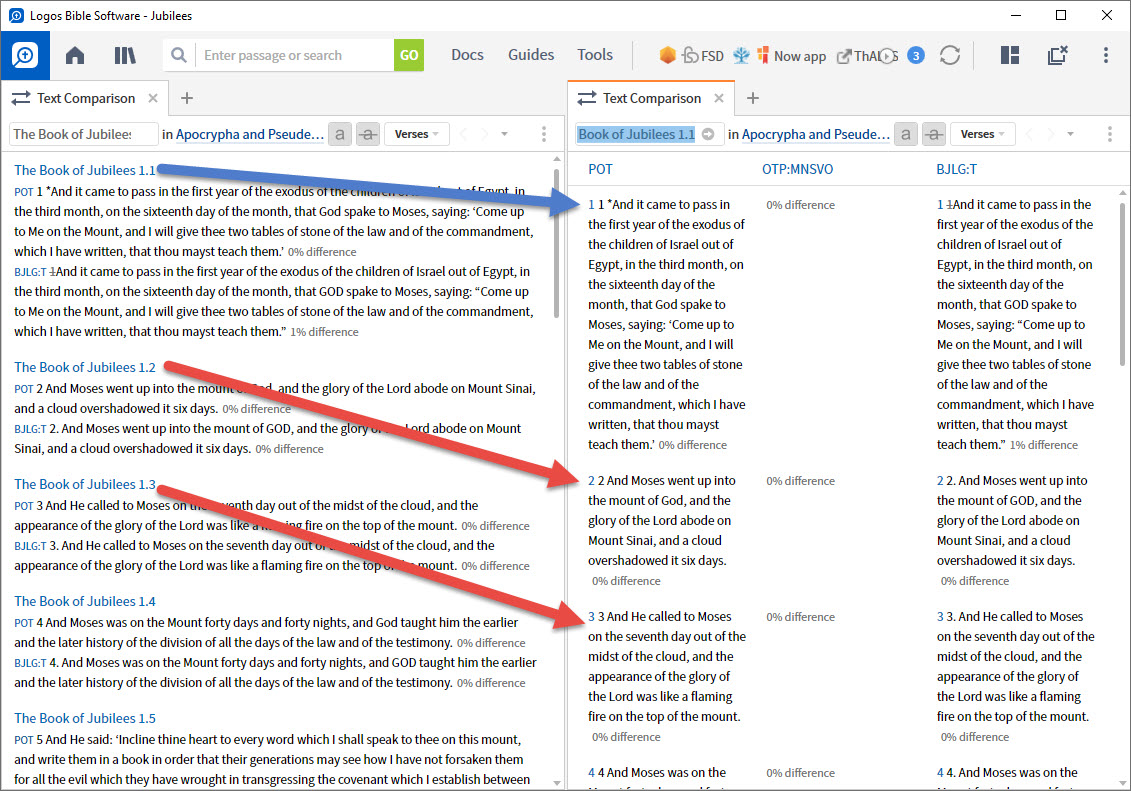Toggle strikethrough differences in right panel
This screenshot has width=1131, height=791.
934,132
